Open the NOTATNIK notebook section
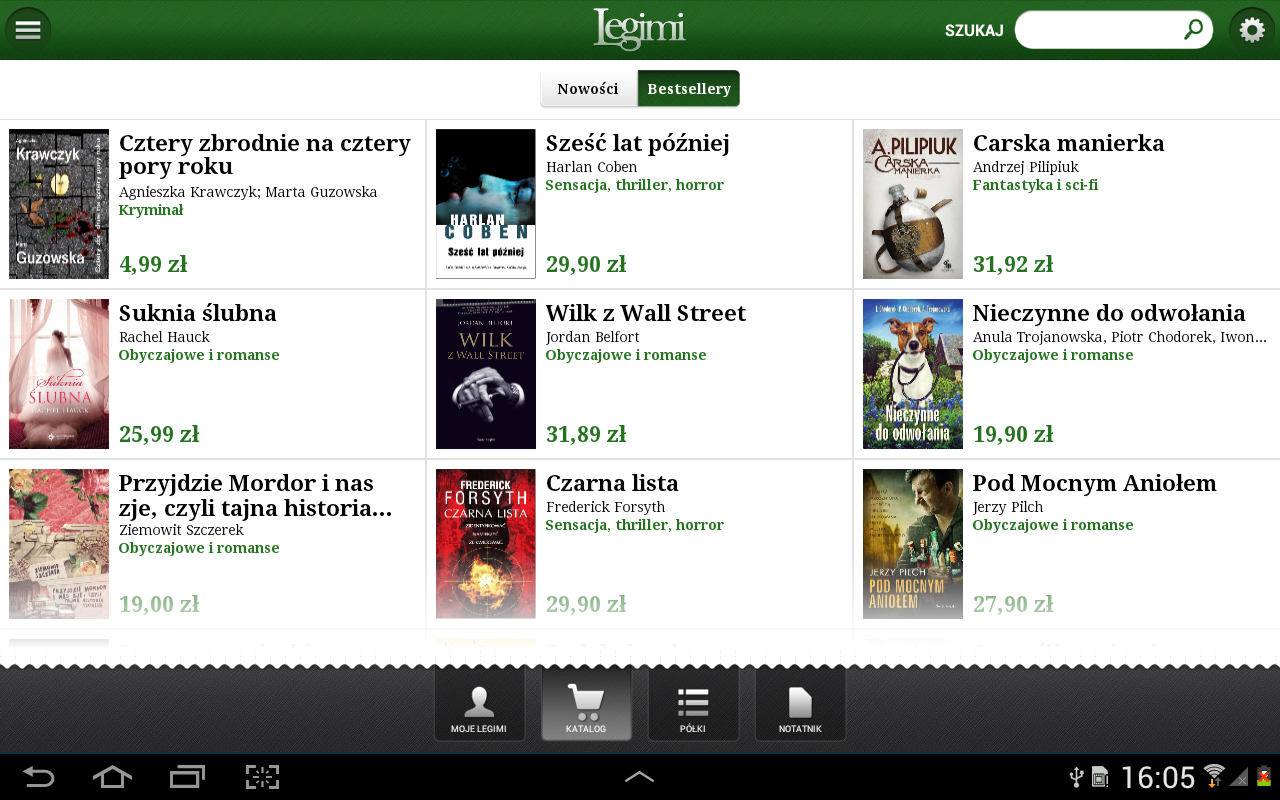The image size is (1280, 800). click(x=800, y=703)
